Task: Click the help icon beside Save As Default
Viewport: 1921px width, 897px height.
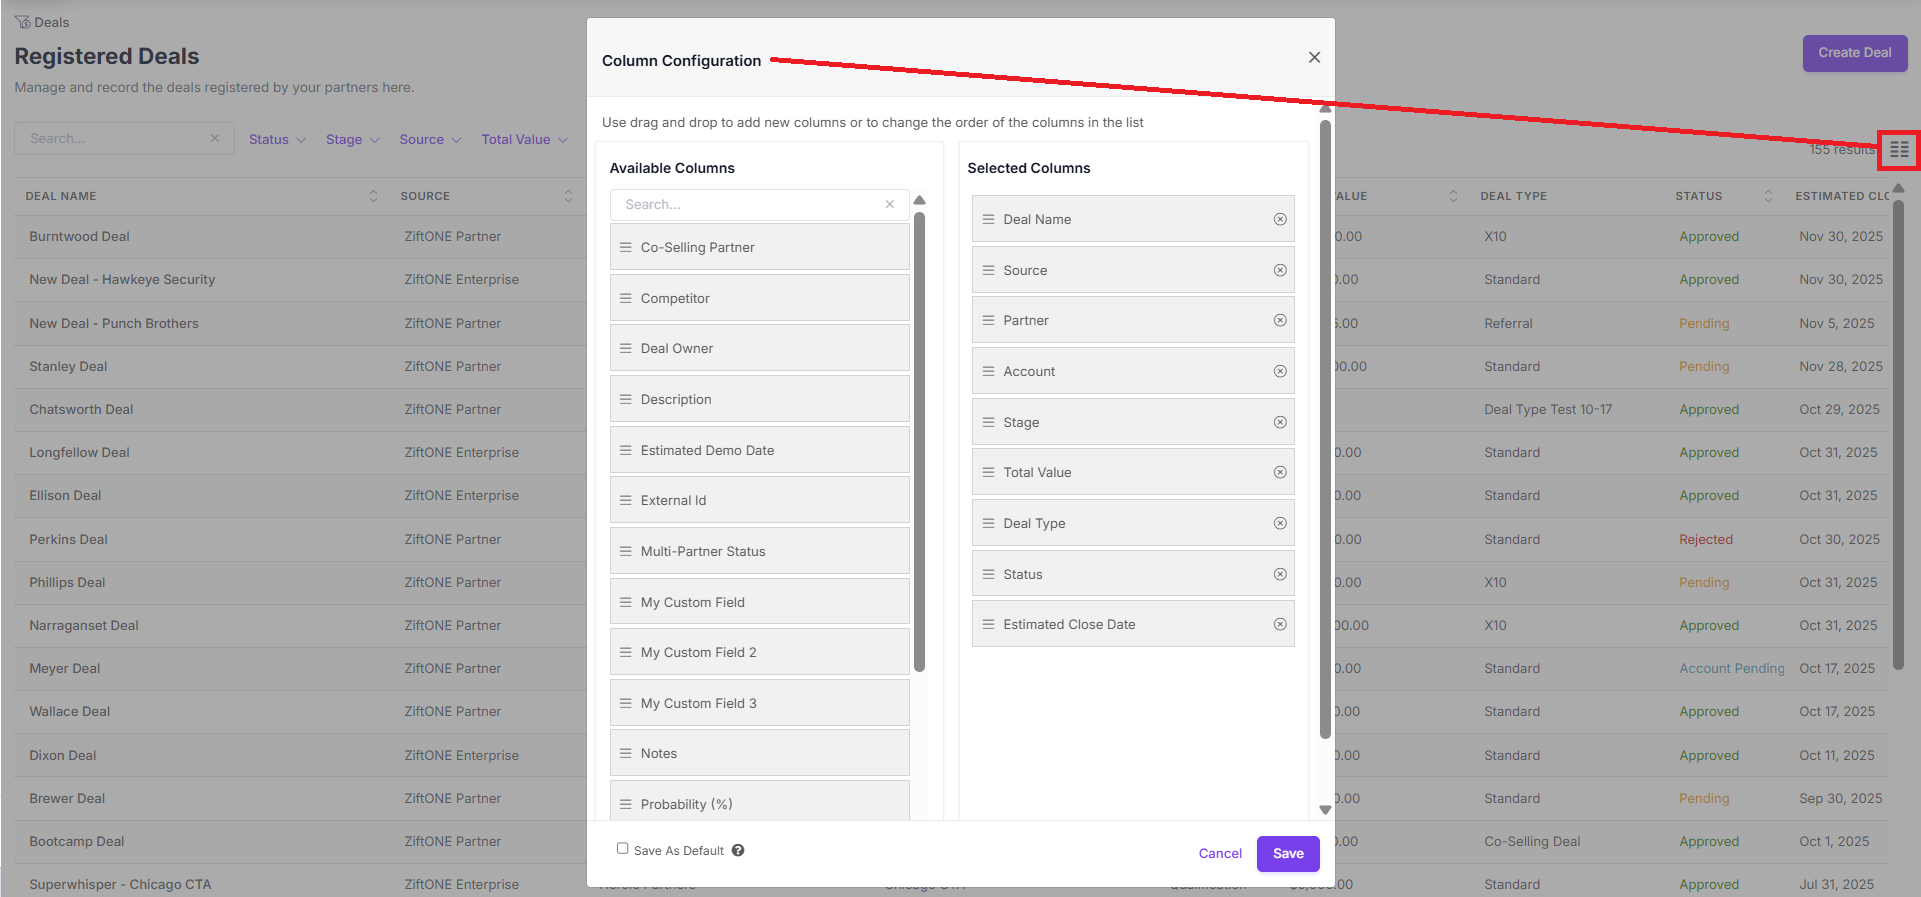Action: tap(738, 850)
